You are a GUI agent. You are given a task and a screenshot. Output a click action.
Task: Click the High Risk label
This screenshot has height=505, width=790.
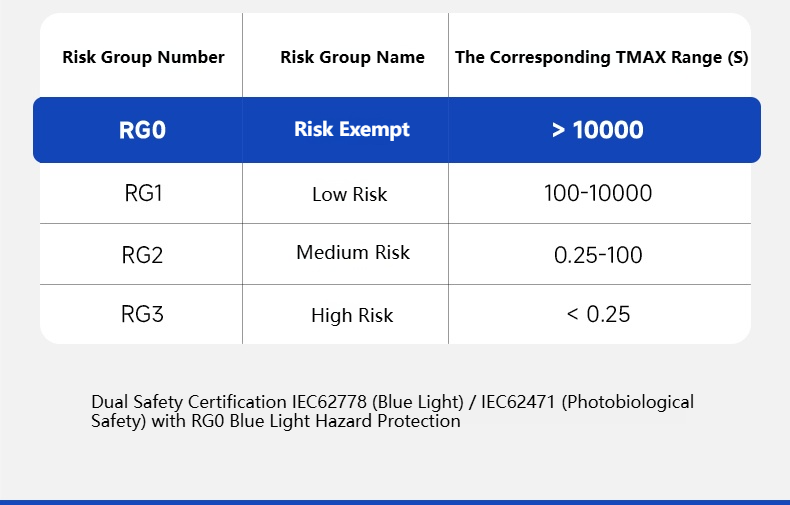click(352, 316)
